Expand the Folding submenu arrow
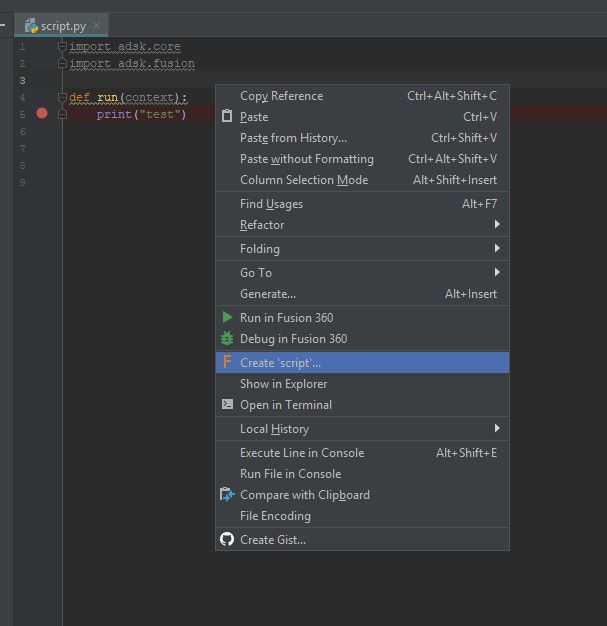Image resolution: width=607 pixels, height=626 pixels. click(497, 248)
